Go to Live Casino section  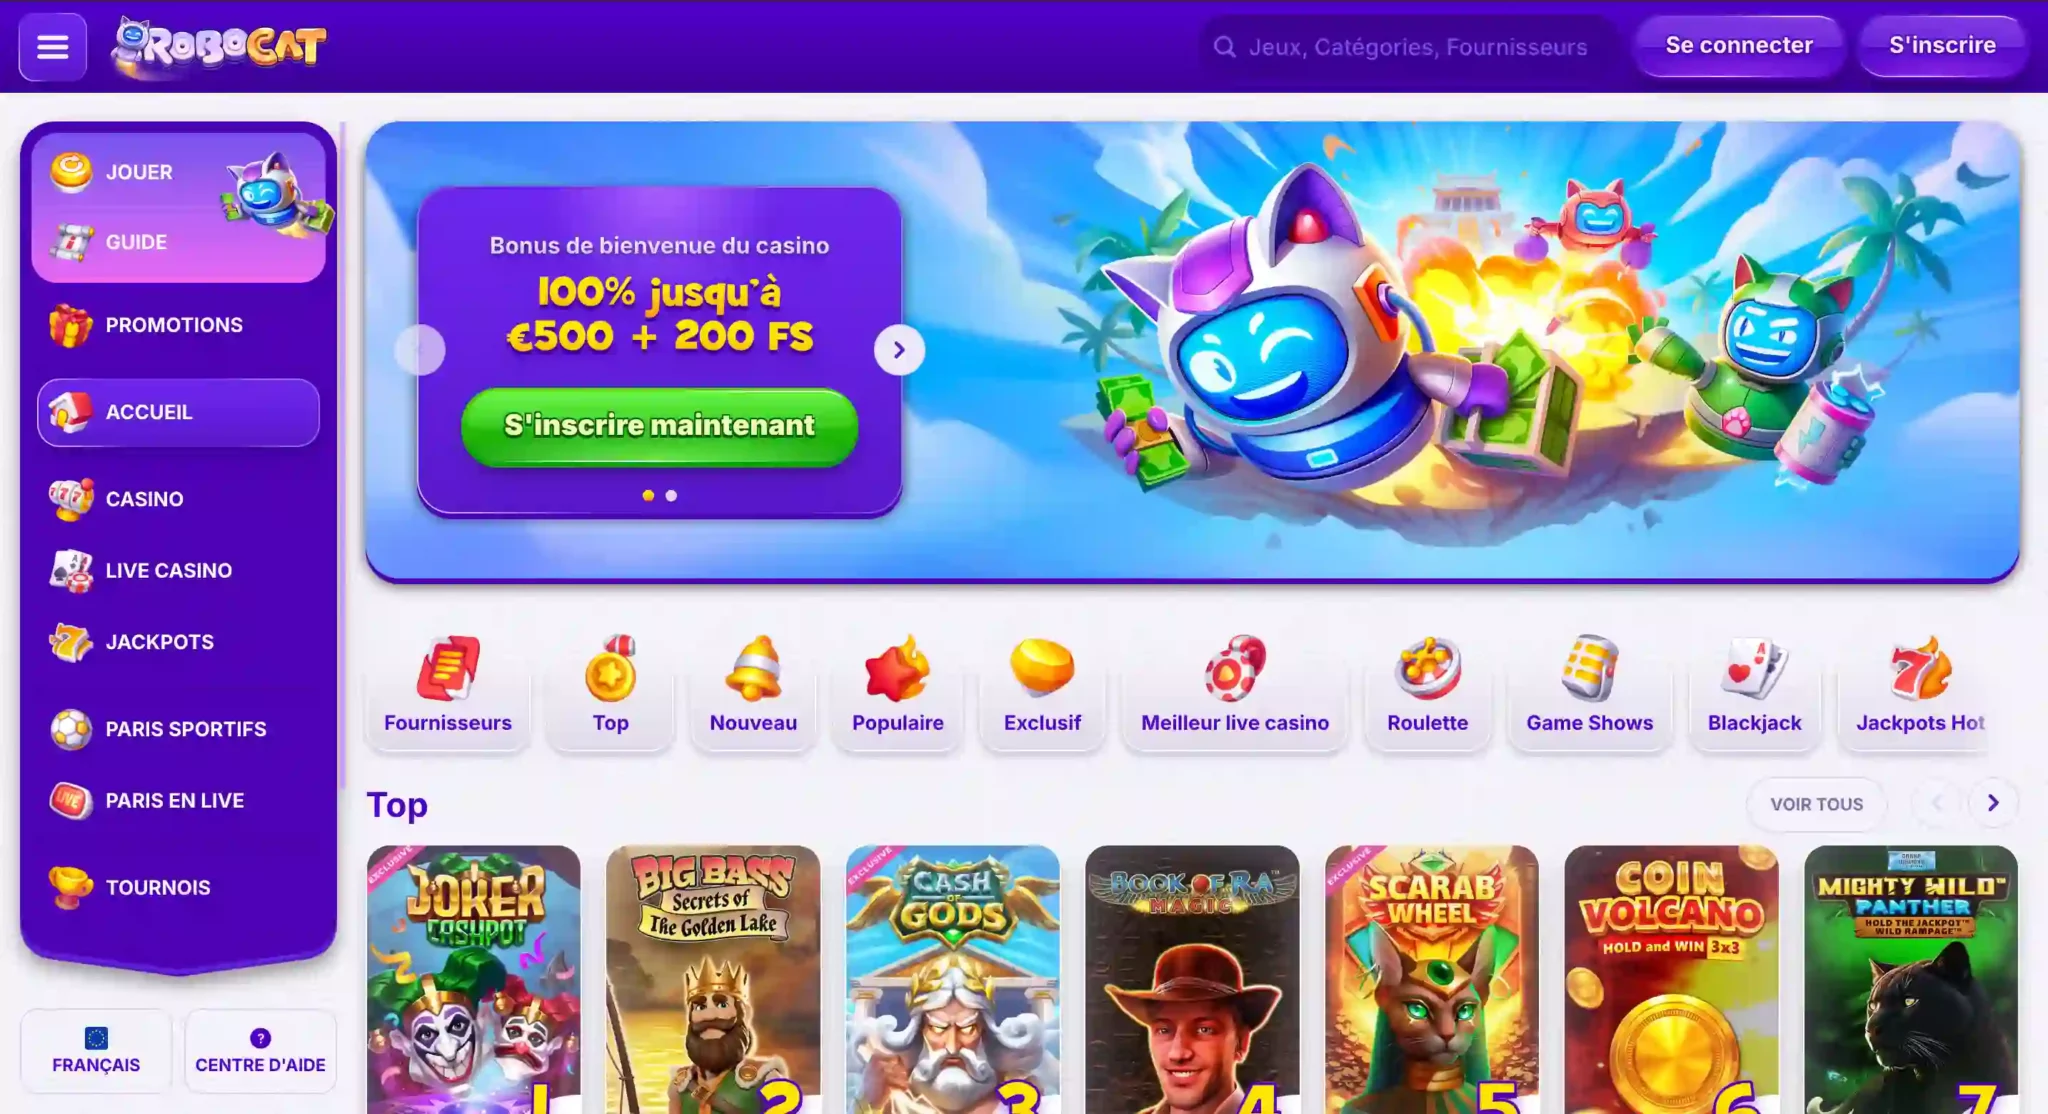click(x=168, y=571)
